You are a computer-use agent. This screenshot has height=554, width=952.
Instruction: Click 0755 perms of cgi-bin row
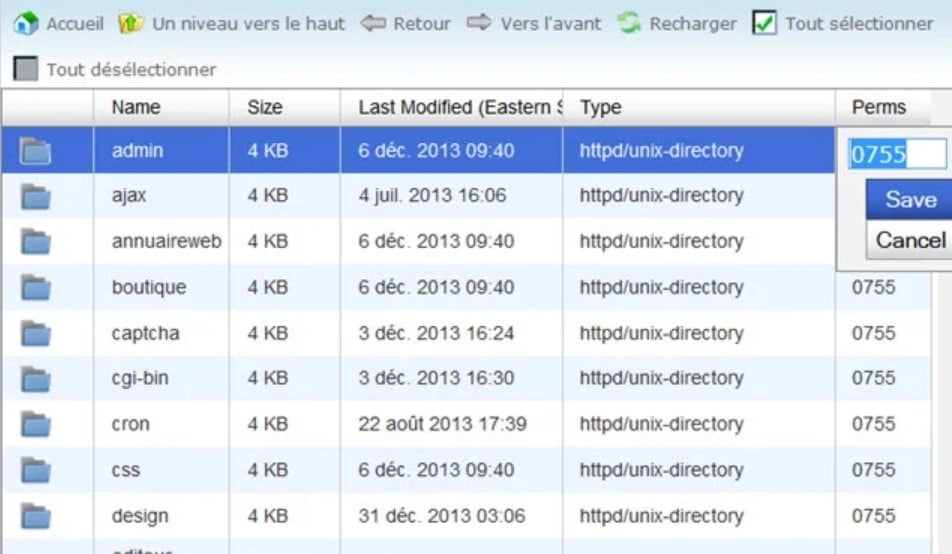[874, 378]
